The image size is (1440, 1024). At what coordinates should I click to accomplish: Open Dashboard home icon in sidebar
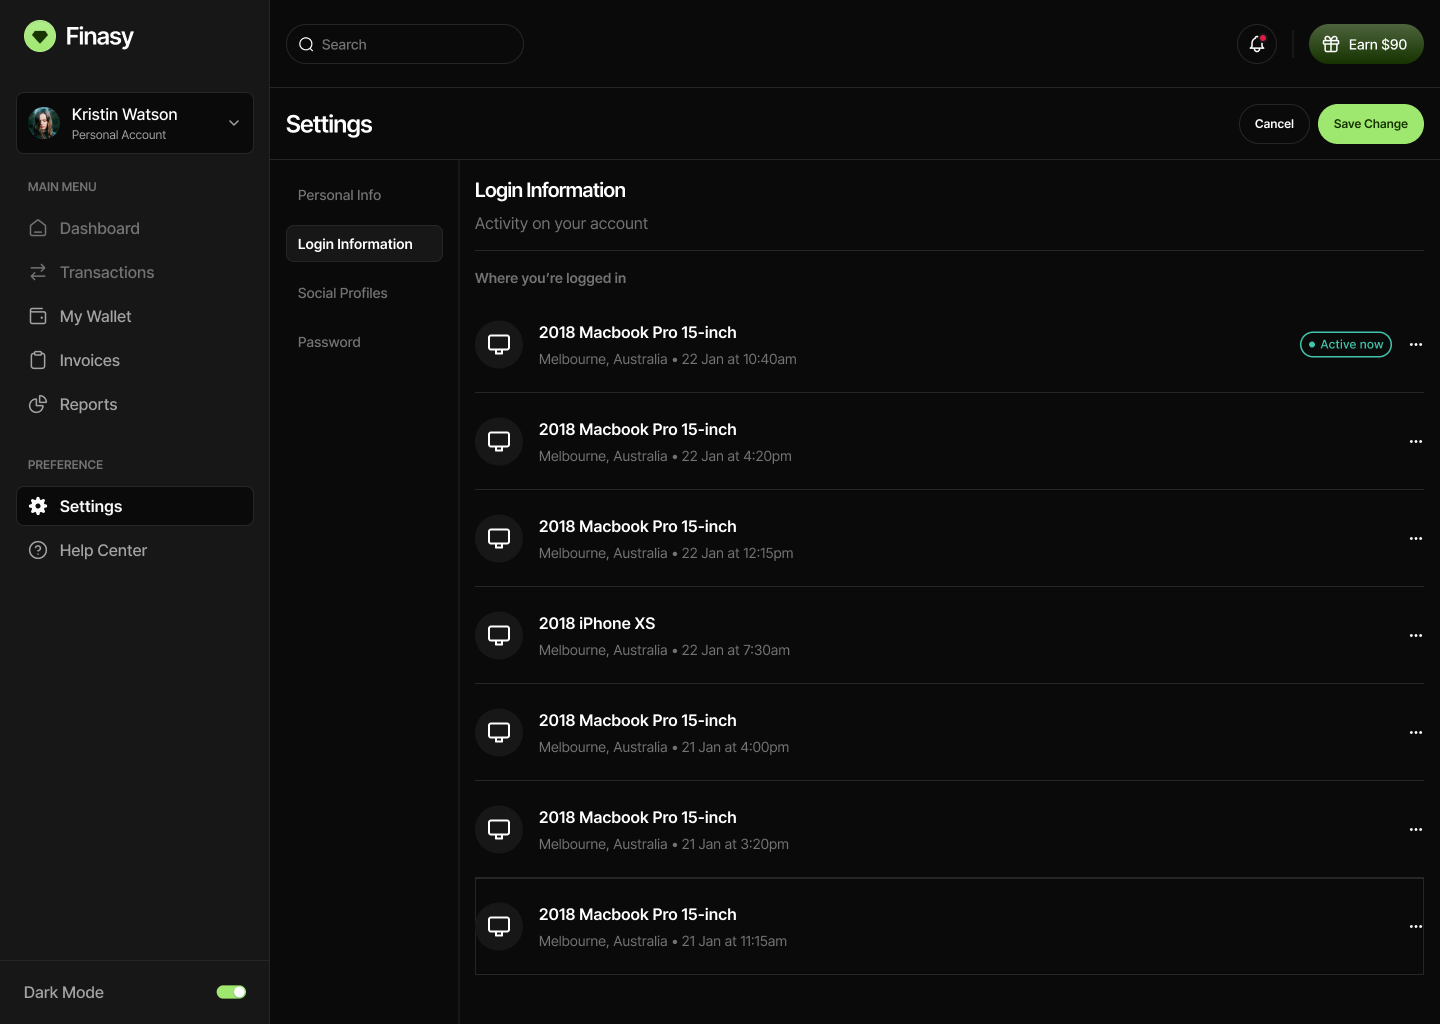tap(38, 228)
